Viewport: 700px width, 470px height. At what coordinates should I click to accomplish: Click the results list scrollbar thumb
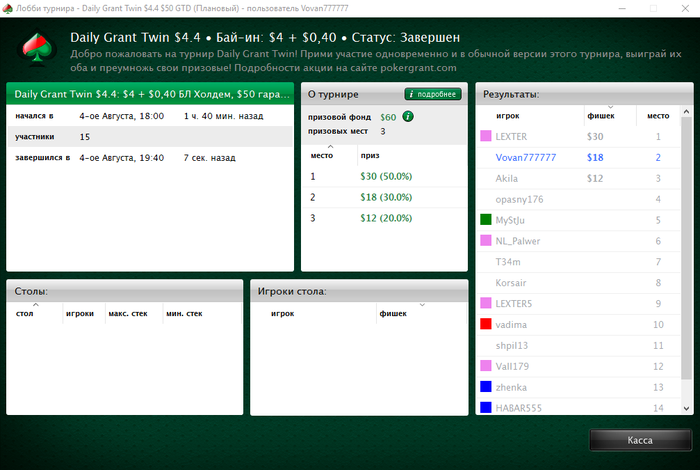point(686,248)
